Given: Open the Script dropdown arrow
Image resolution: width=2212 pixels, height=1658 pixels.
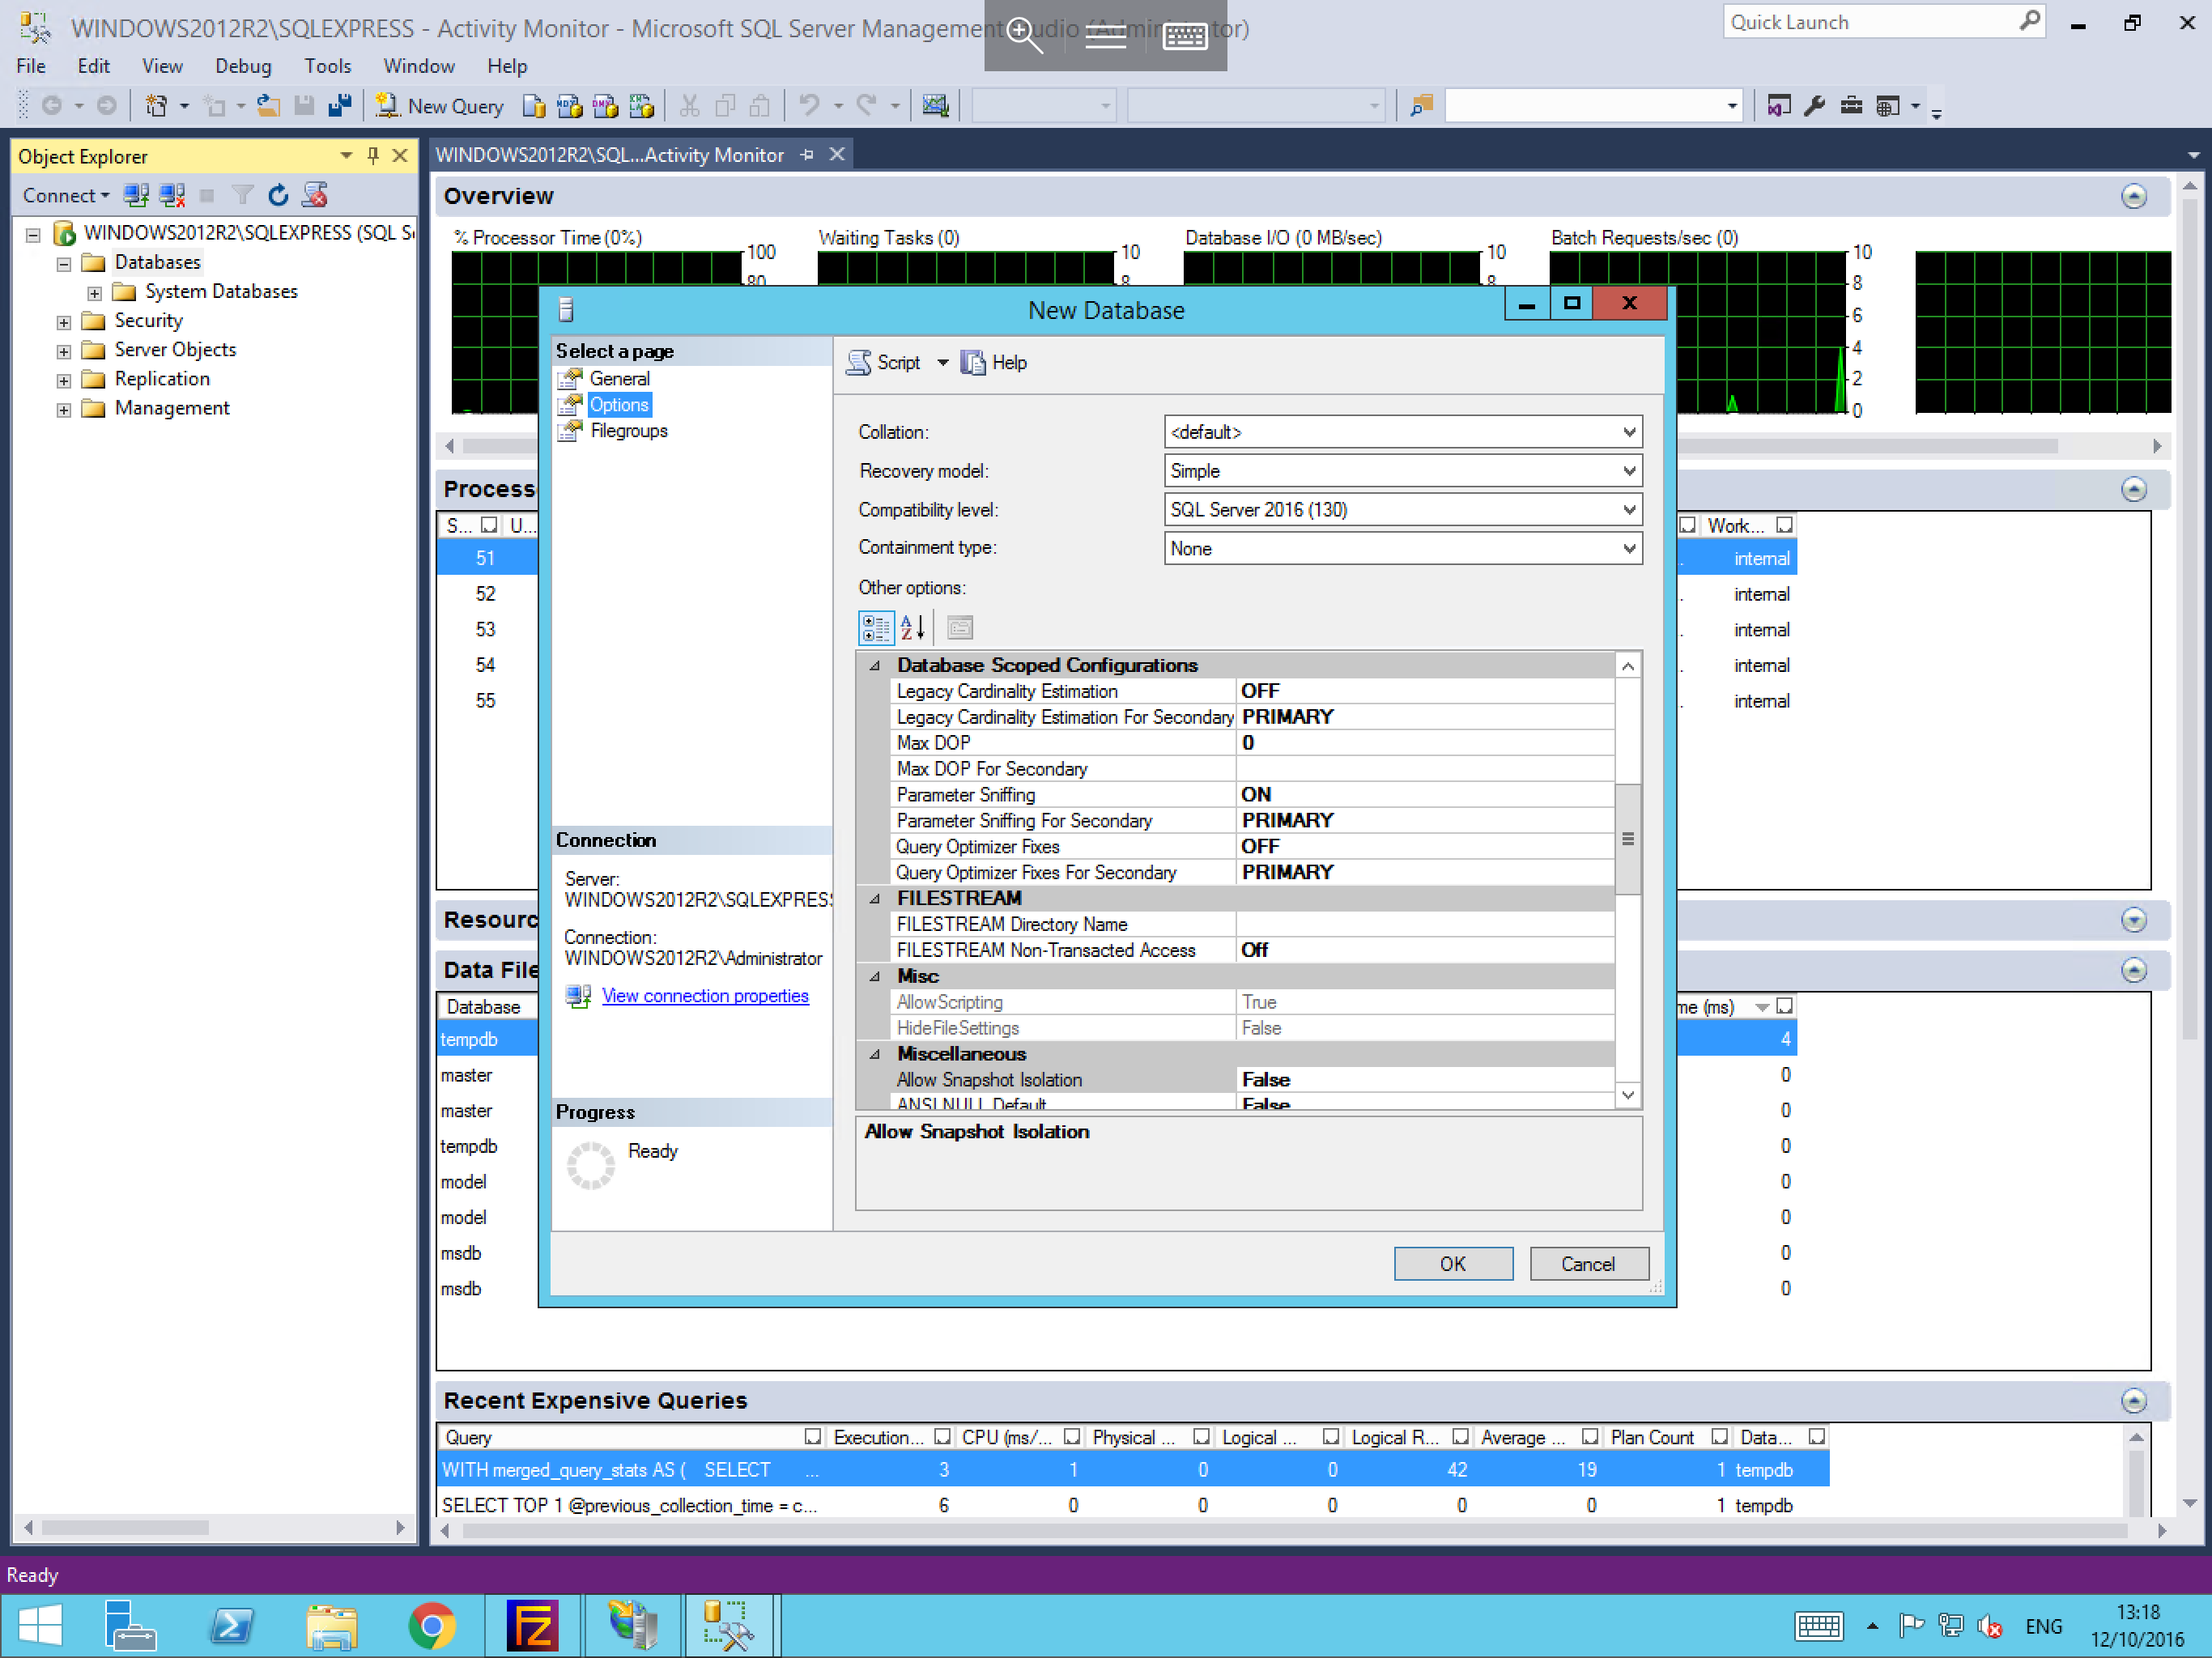Looking at the screenshot, I should point(942,362).
